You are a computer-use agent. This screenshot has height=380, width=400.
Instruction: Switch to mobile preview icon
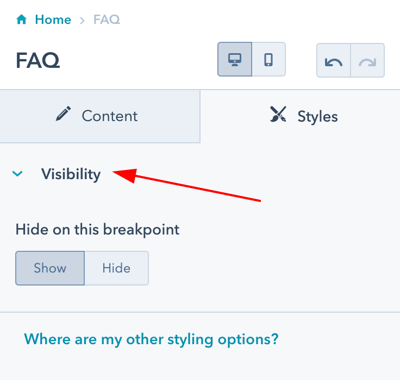tap(269, 59)
